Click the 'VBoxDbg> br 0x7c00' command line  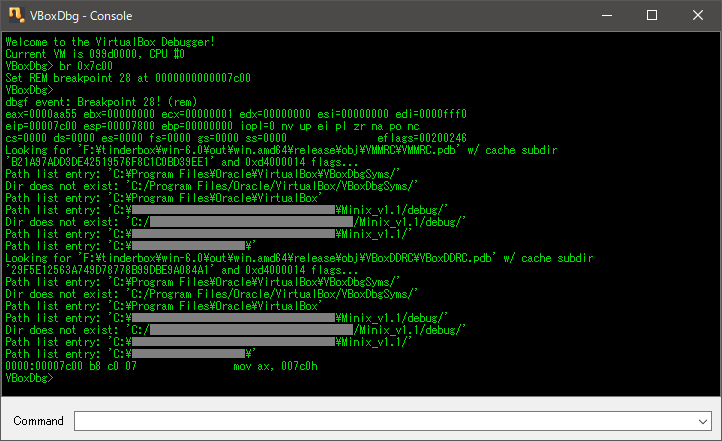coord(59,66)
